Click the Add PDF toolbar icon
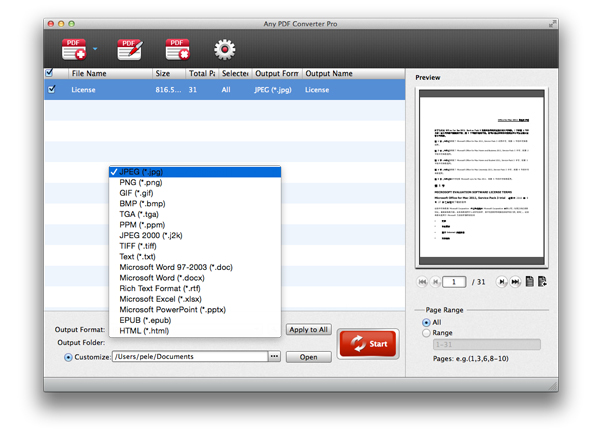 (74, 49)
